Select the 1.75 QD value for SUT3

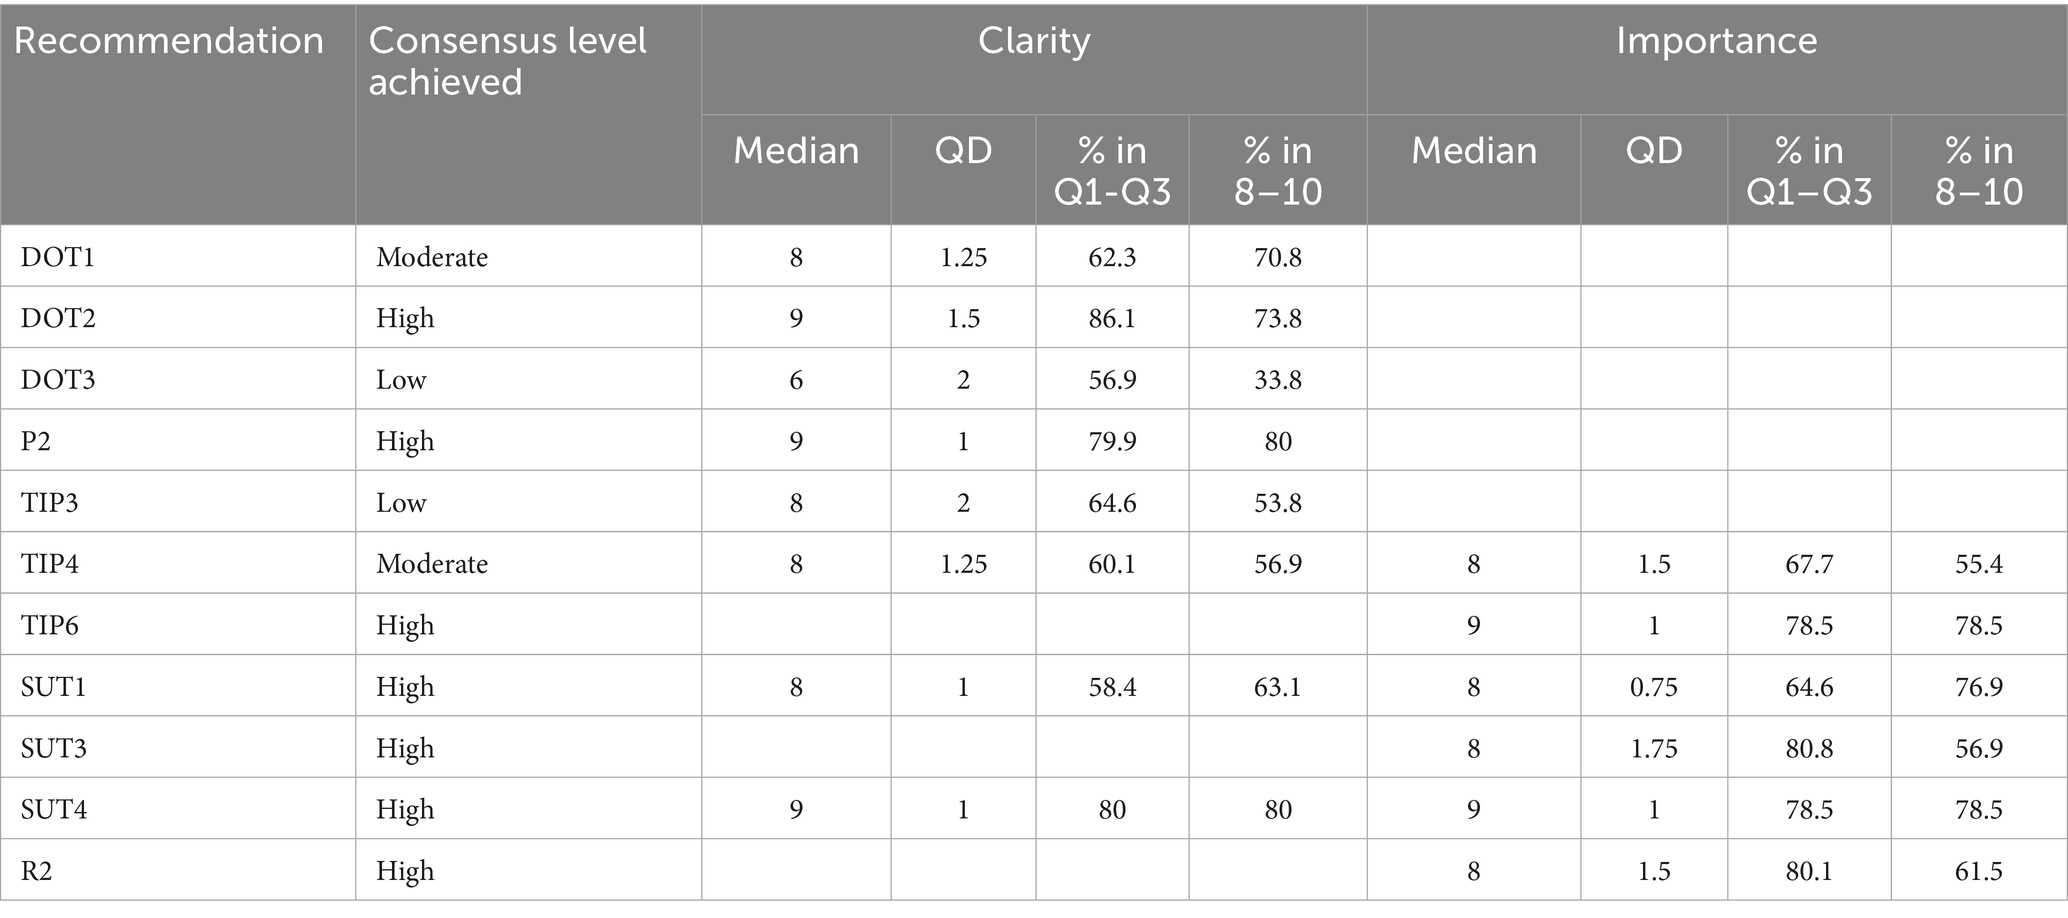1654,748
